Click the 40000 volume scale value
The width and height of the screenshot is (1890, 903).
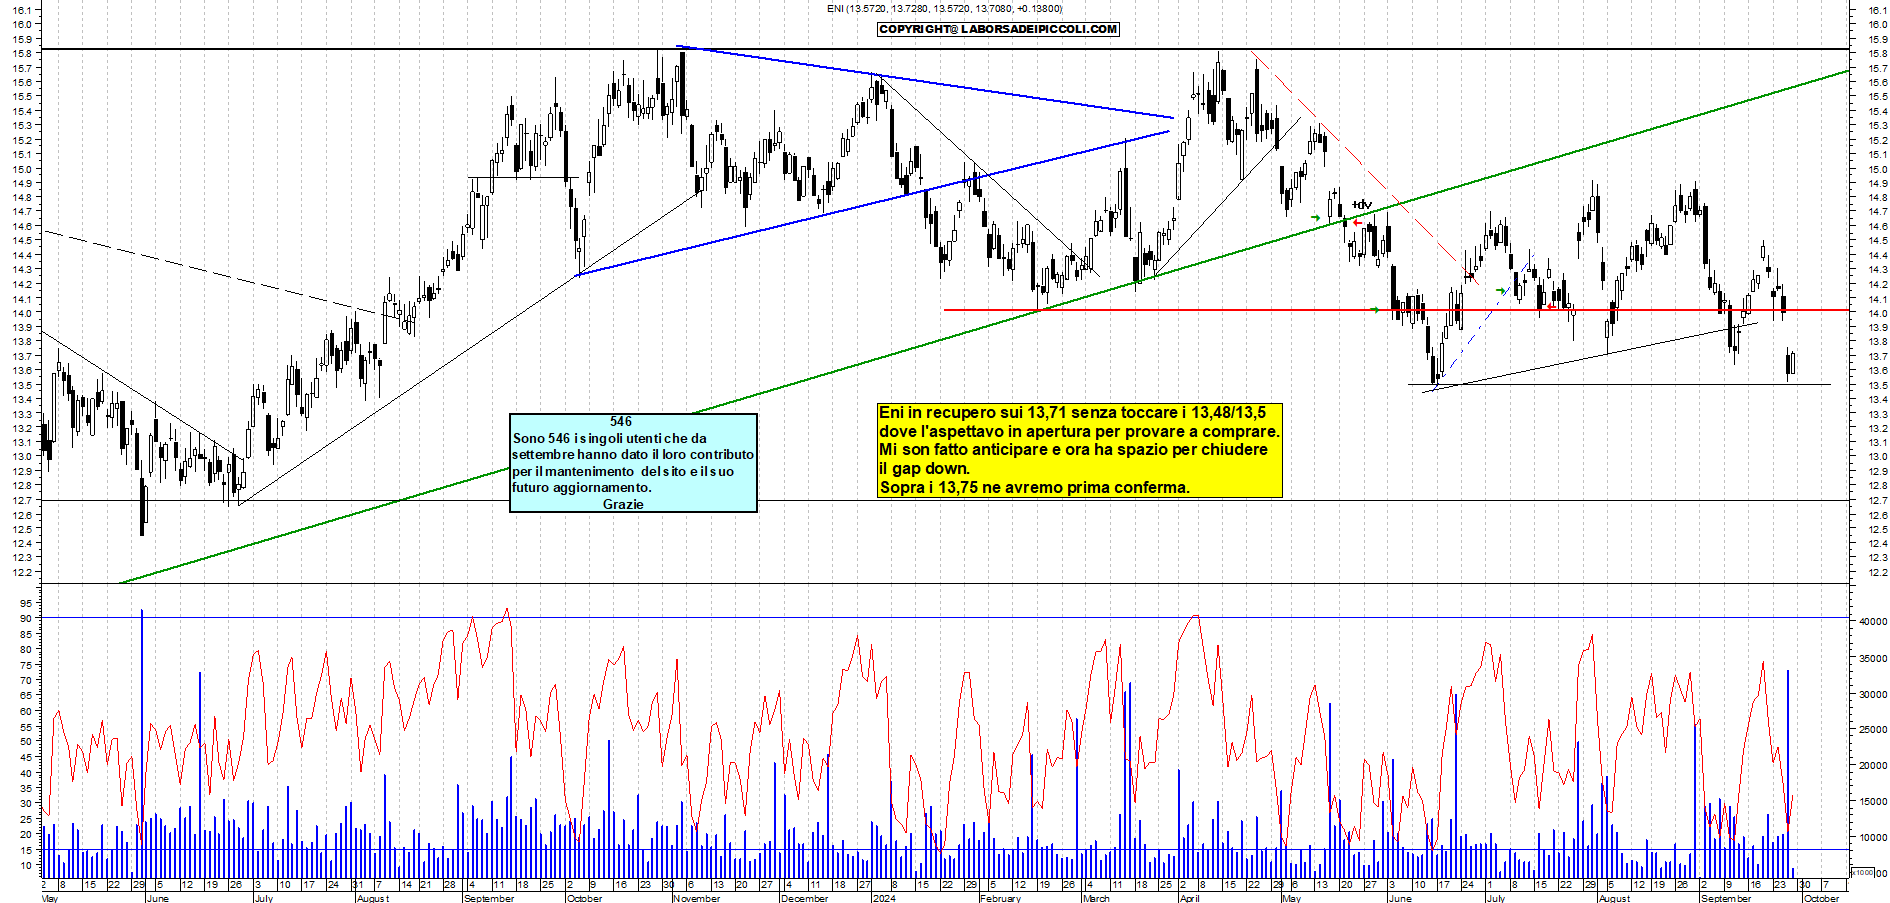click(1873, 621)
